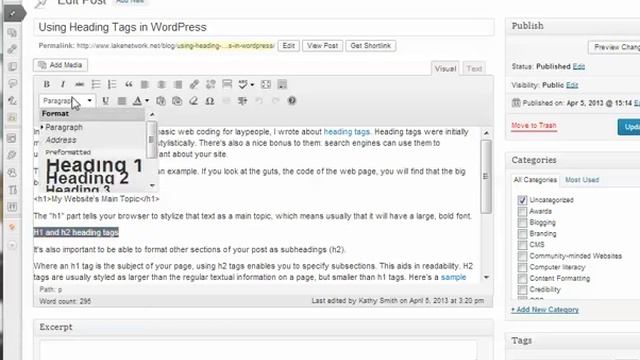Click the Add Media button

(x=60, y=65)
